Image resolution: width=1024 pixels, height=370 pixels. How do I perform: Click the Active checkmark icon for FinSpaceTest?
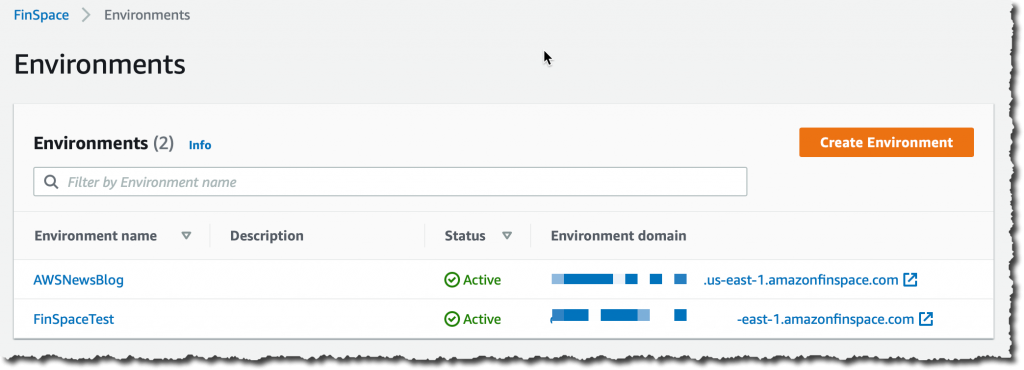point(452,319)
